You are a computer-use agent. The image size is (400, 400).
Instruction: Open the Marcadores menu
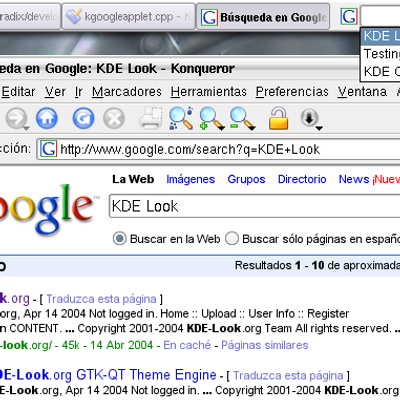pos(127,91)
